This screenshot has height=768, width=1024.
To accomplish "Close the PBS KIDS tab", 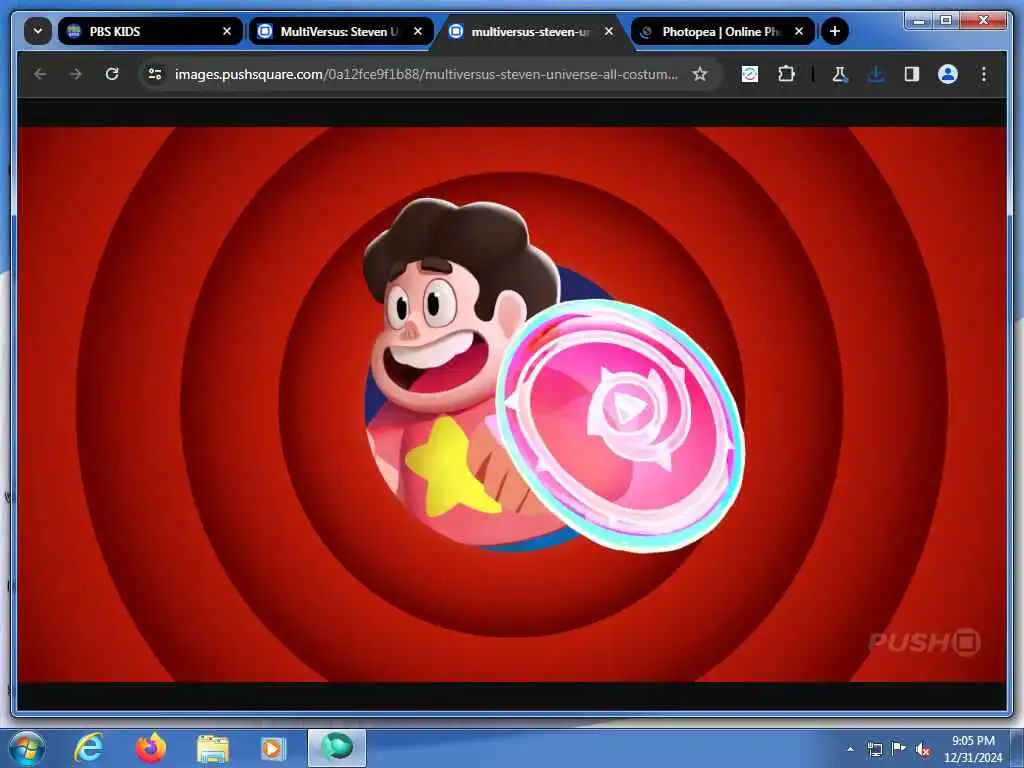I will click(x=227, y=31).
